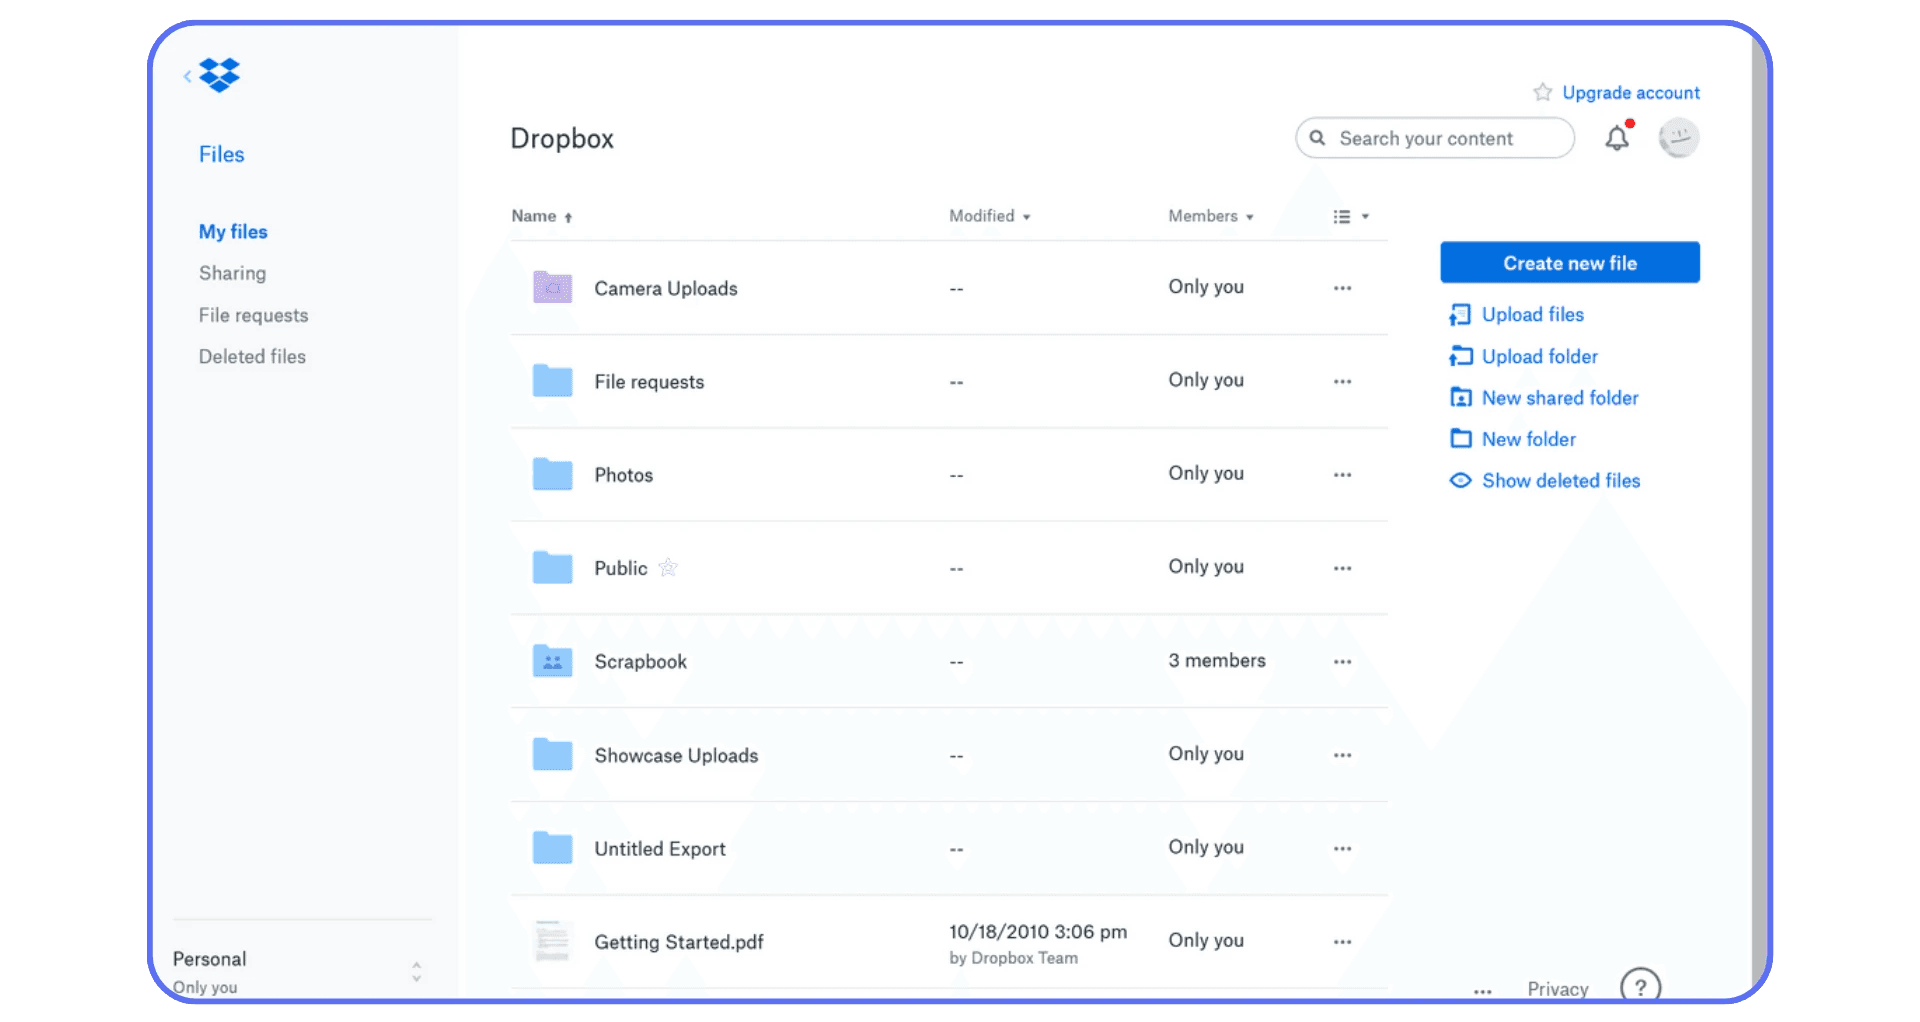Image resolution: width=1920 pixels, height=1022 pixels.
Task: Open the help question mark icon
Action: [1639, 987]
